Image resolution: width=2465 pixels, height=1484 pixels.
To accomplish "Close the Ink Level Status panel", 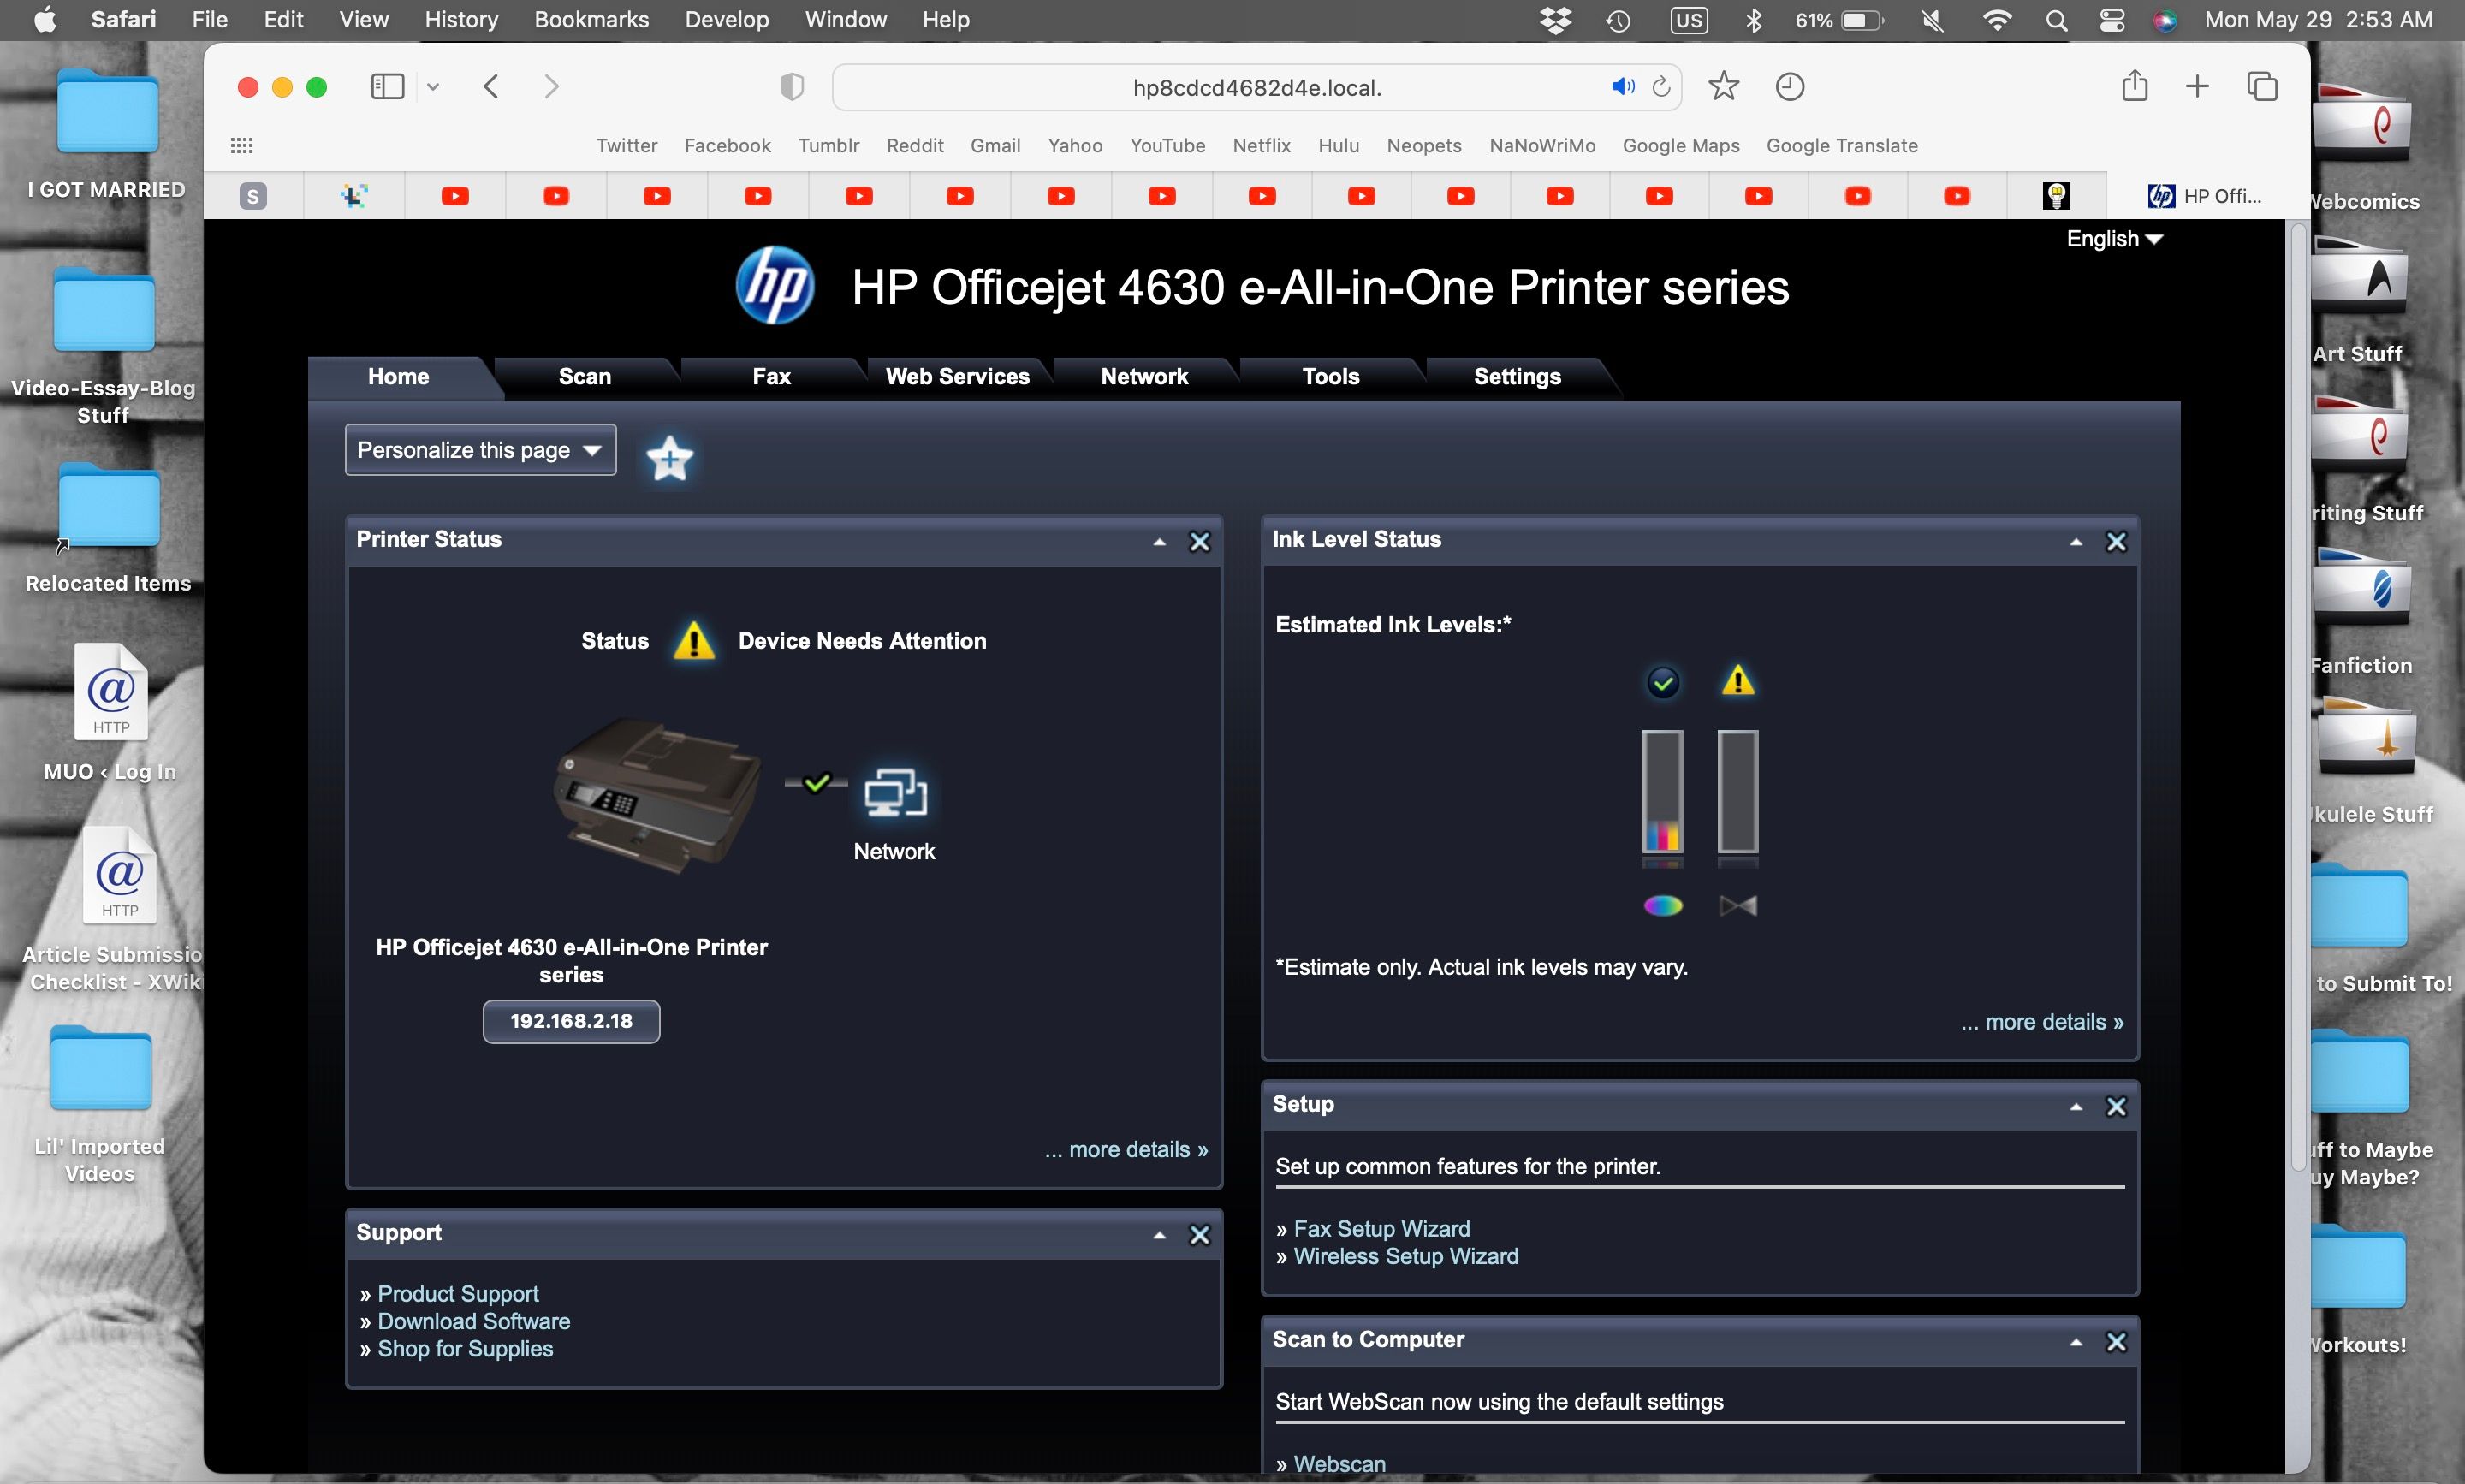I will [x=2116, y=542].
